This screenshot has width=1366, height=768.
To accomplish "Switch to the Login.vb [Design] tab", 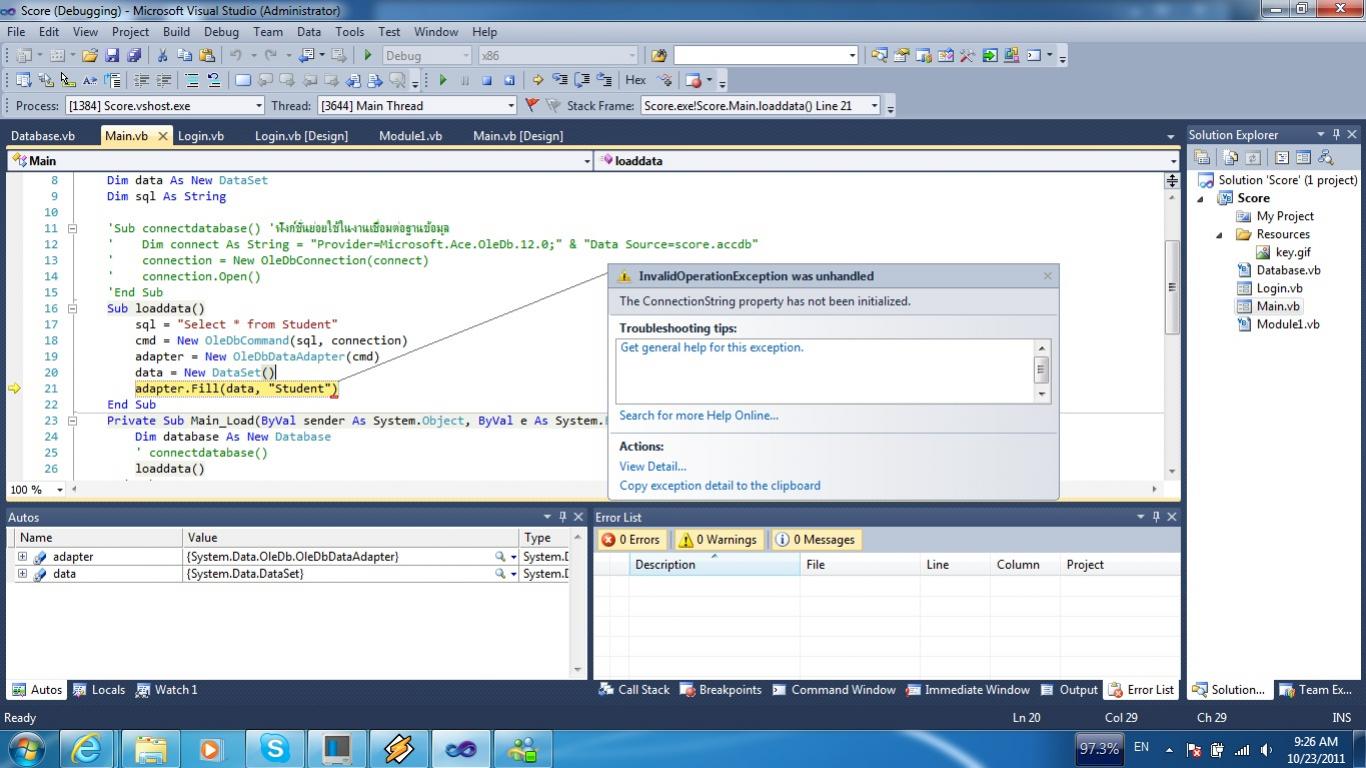I will tap(301, 136).
